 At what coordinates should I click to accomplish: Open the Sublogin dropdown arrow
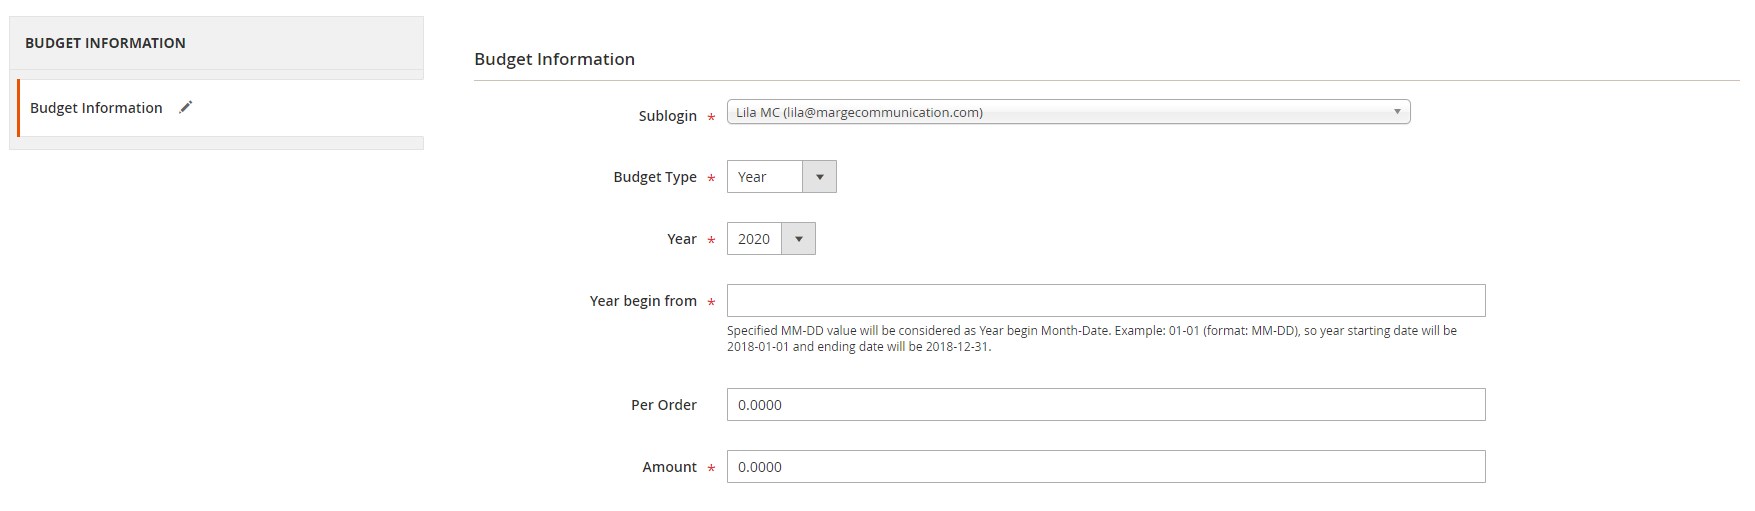[x=1397, y=112]
